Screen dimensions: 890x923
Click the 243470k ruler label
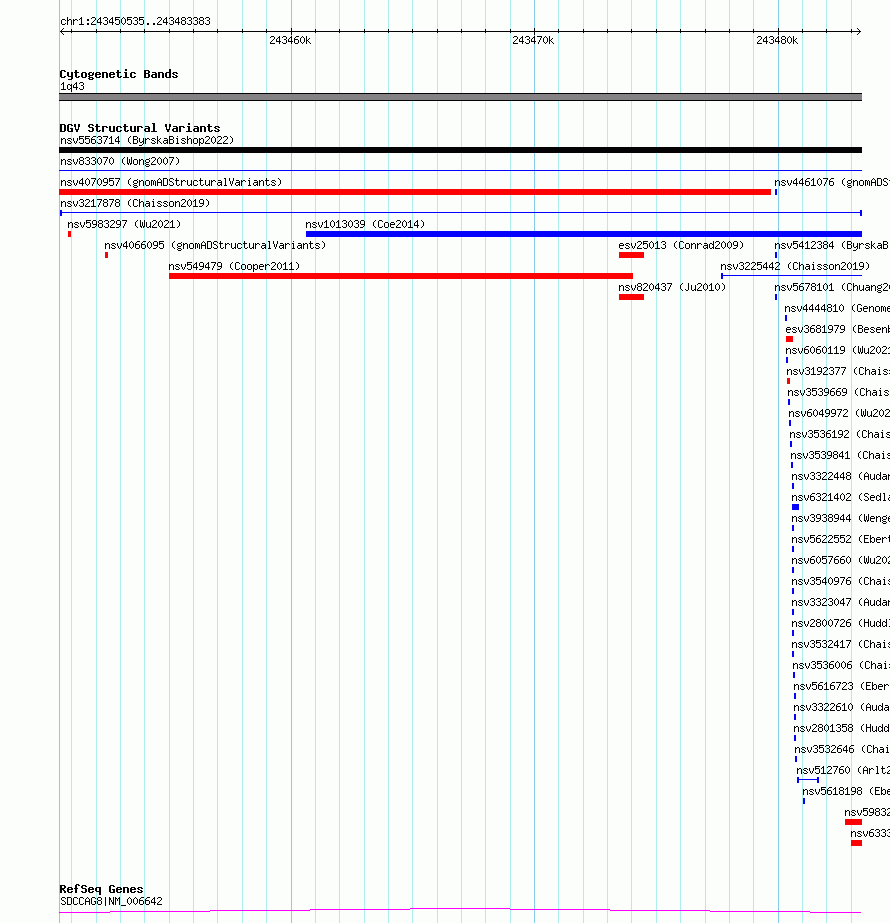533,41
